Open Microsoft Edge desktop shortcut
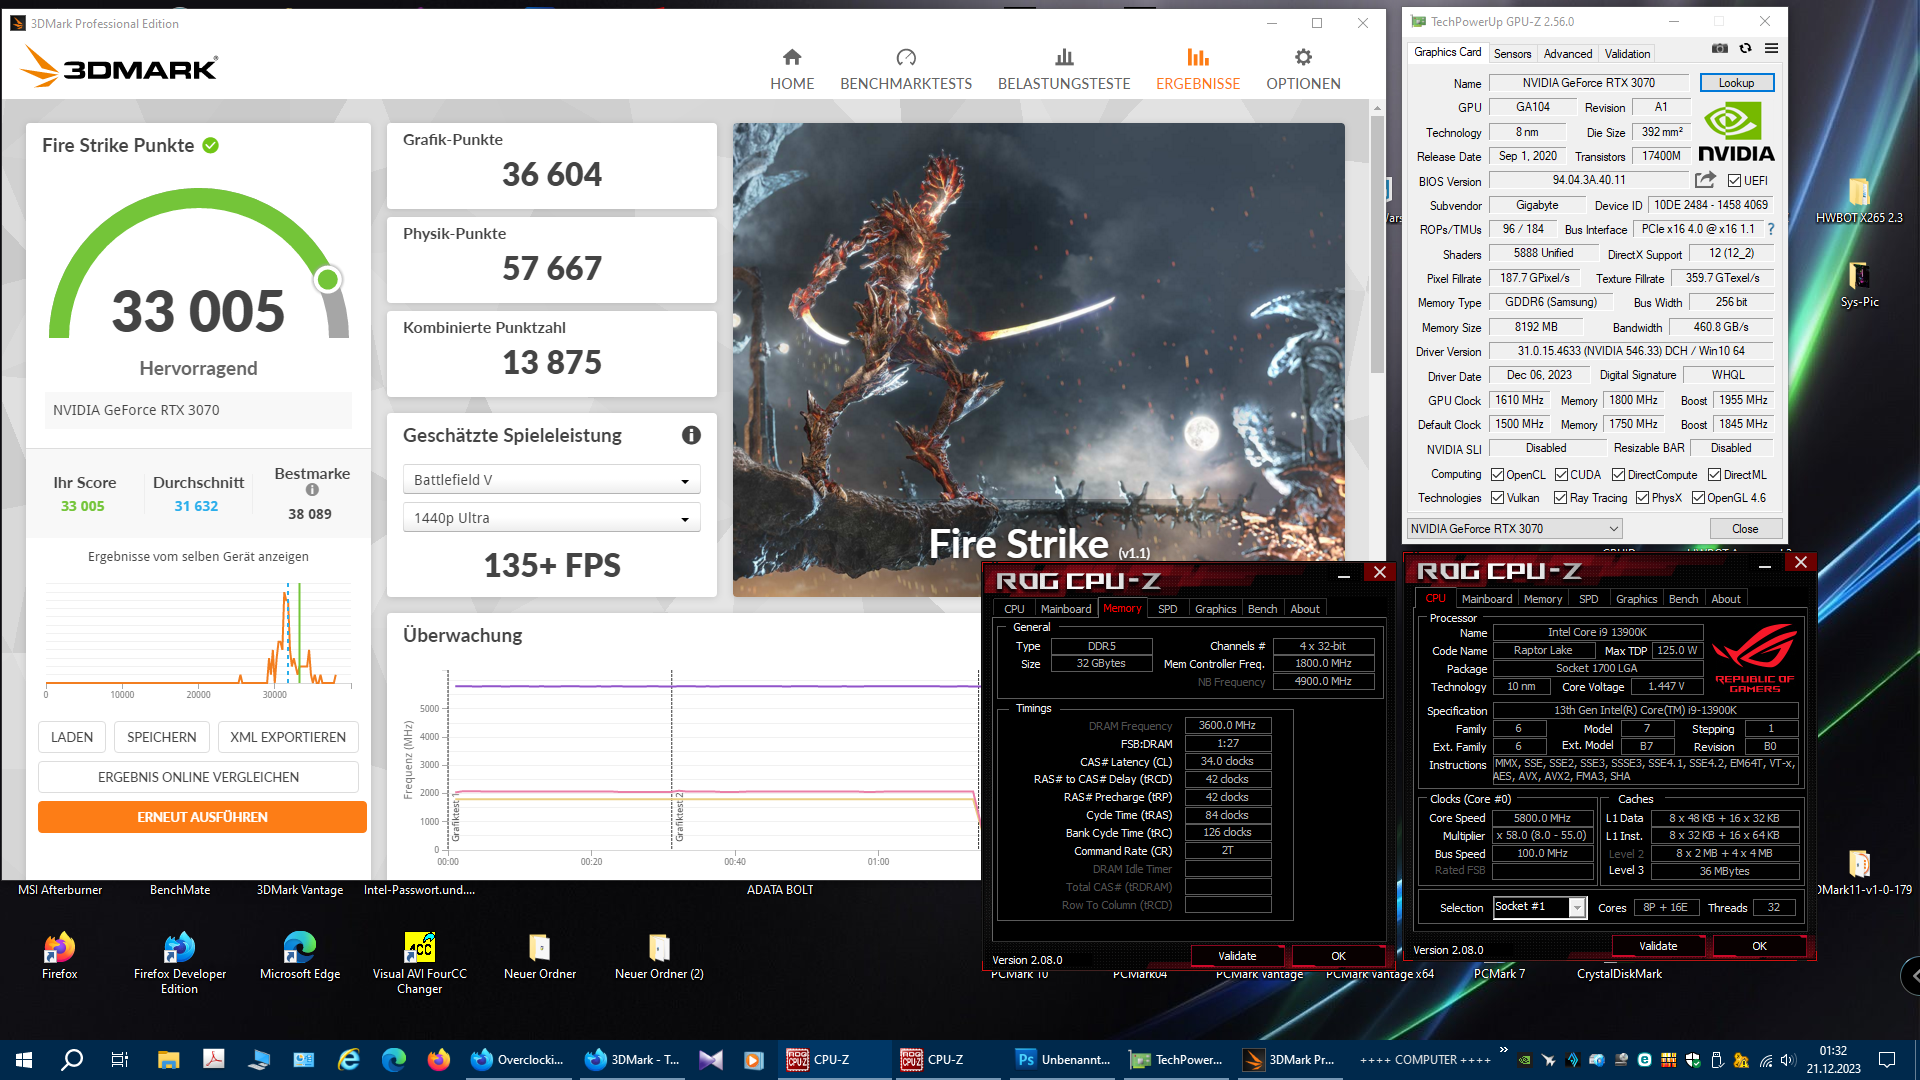Image resolution: width=1920 pixels, height=1080 pixels. click(300, 955)
